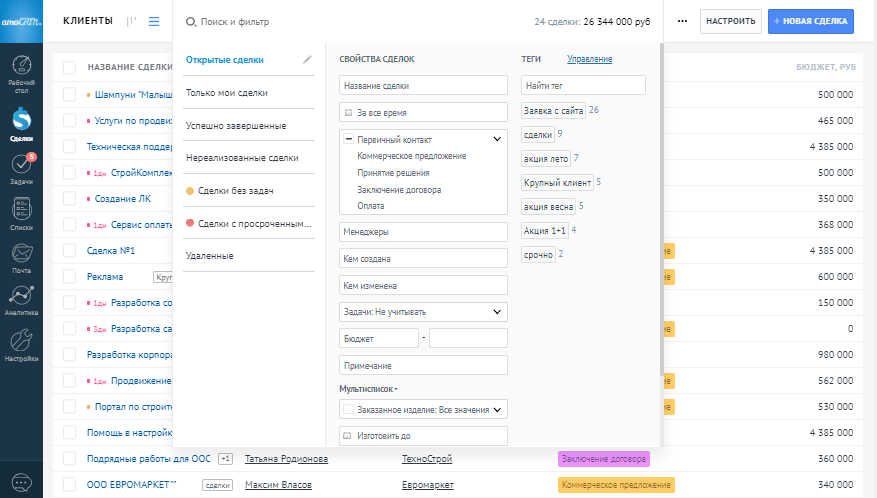Click the chat bubble icon at bottom left
Image resolution: width=877 pixels, height=498 pixels.
tap(21, 482)
